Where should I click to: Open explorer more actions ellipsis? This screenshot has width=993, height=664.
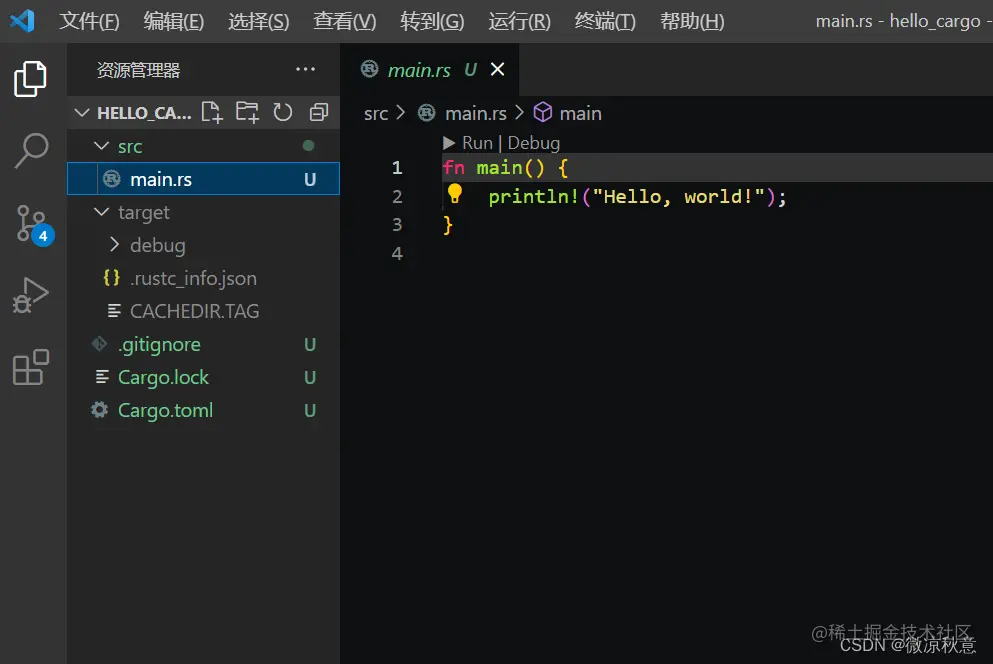point(305,69)
